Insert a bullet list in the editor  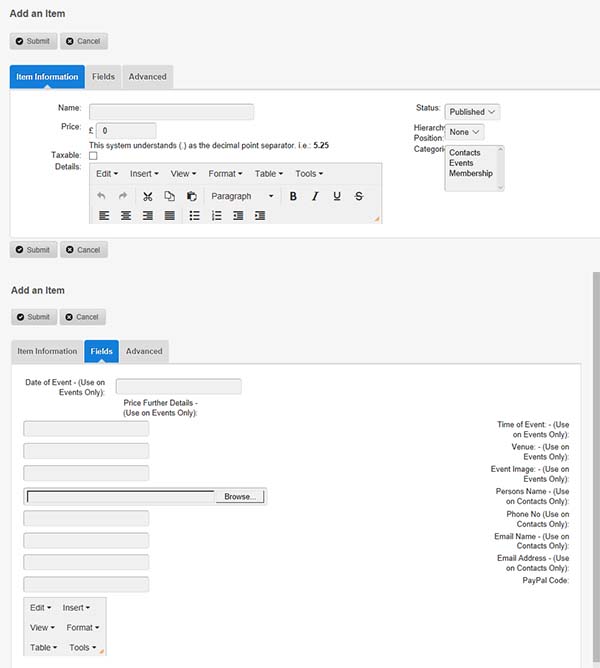click(195, 215)
